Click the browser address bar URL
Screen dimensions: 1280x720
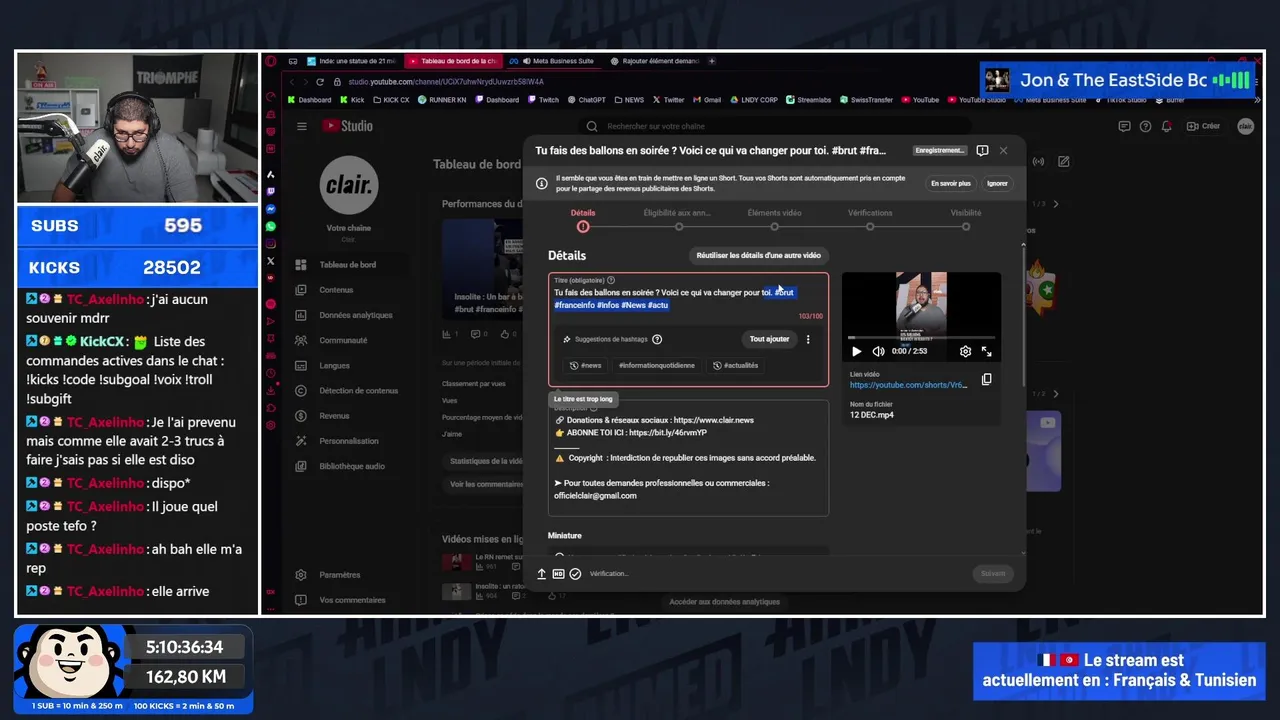click(444, 82)
